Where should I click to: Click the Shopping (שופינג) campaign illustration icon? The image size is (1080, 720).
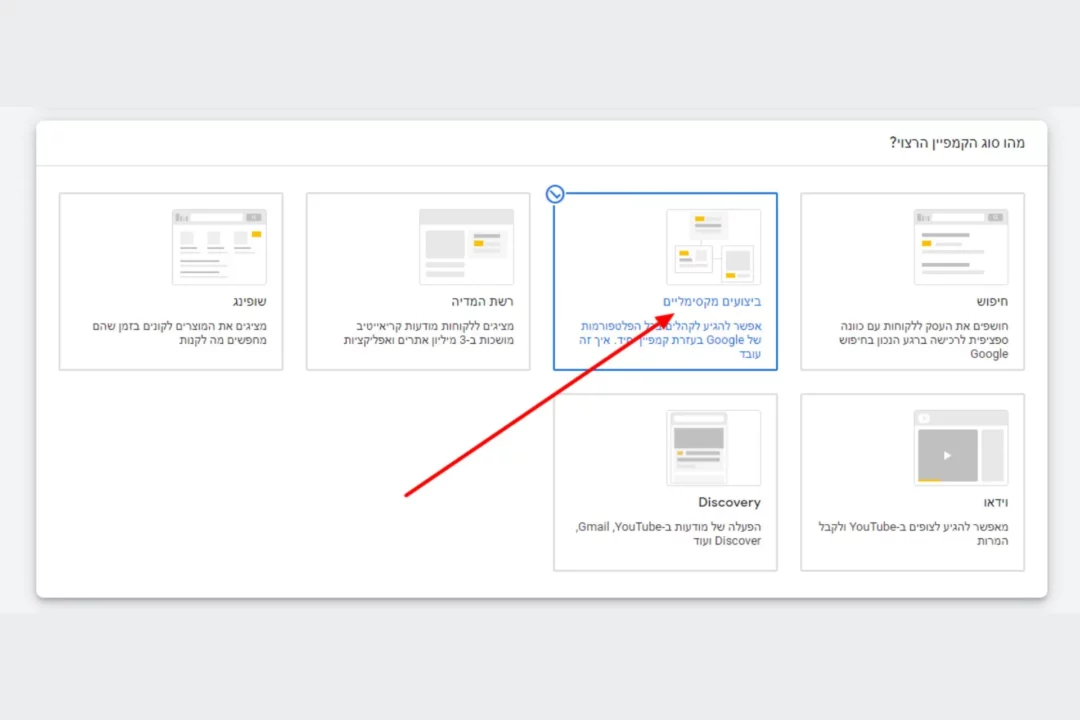tap(219, 246)
